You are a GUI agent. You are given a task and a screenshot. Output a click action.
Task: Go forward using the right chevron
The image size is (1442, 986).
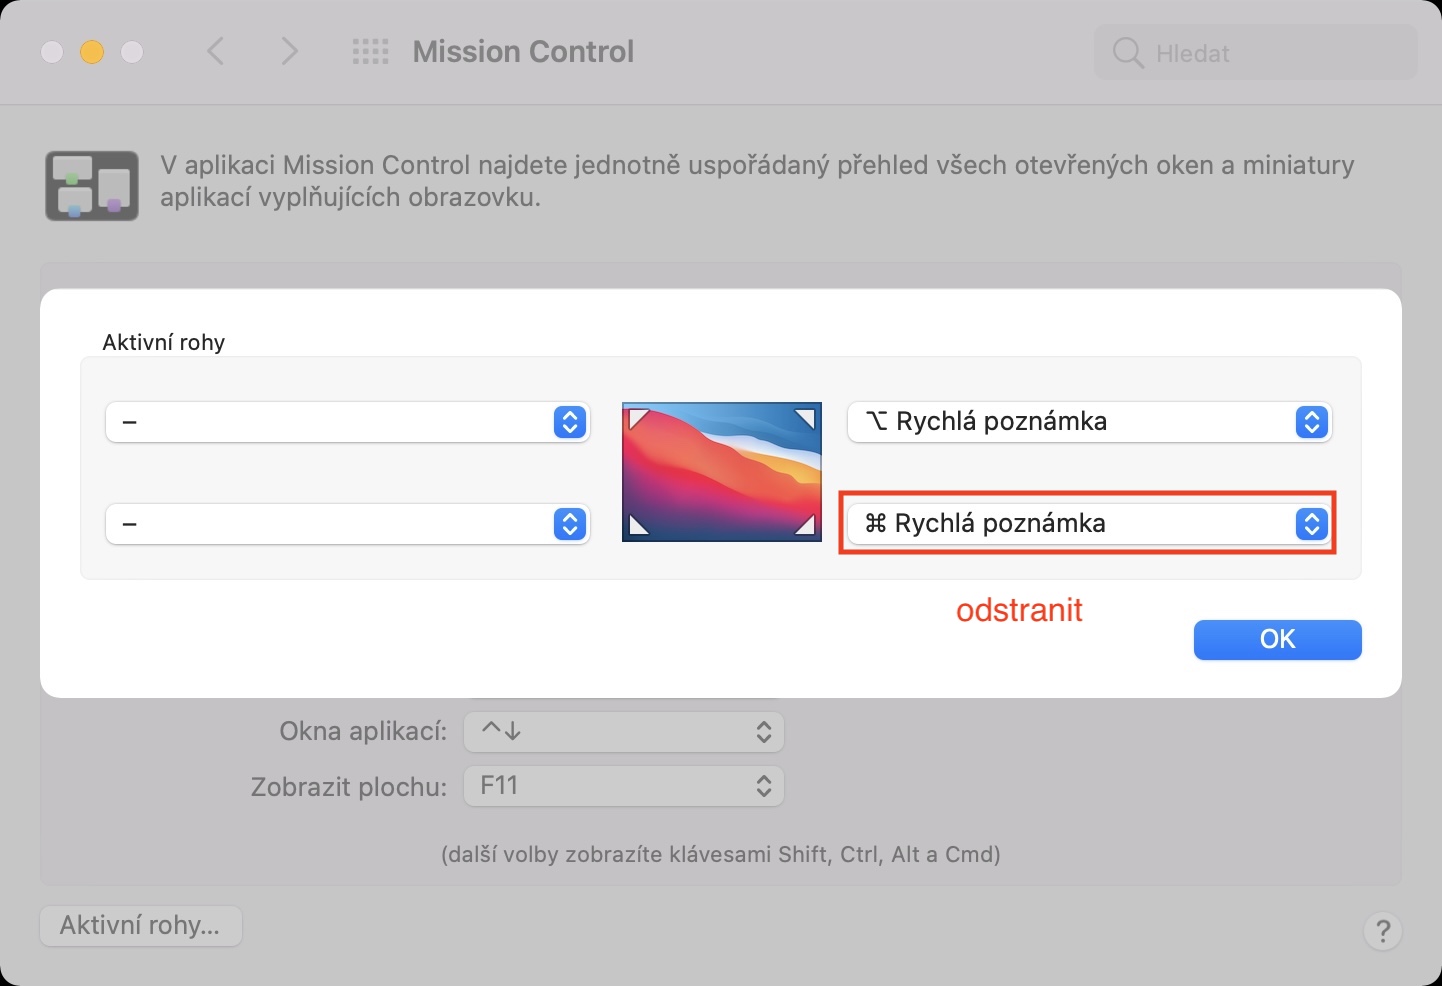pyautogui.click(x=289, y=51)
